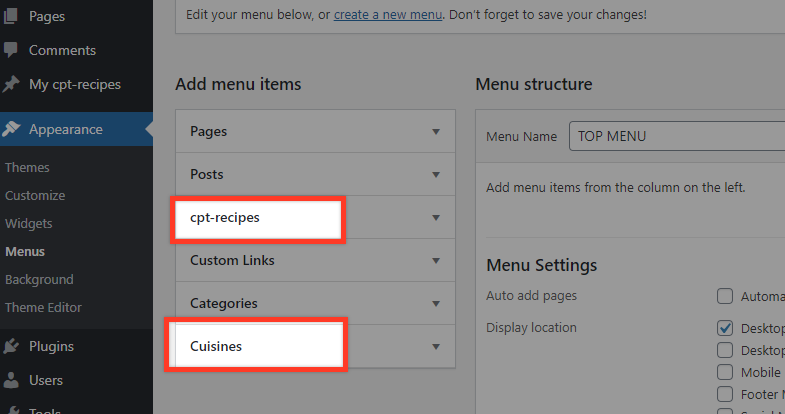Go to the Widgets submenu
Screen dimensions: 785x414
tap(29, 223)
